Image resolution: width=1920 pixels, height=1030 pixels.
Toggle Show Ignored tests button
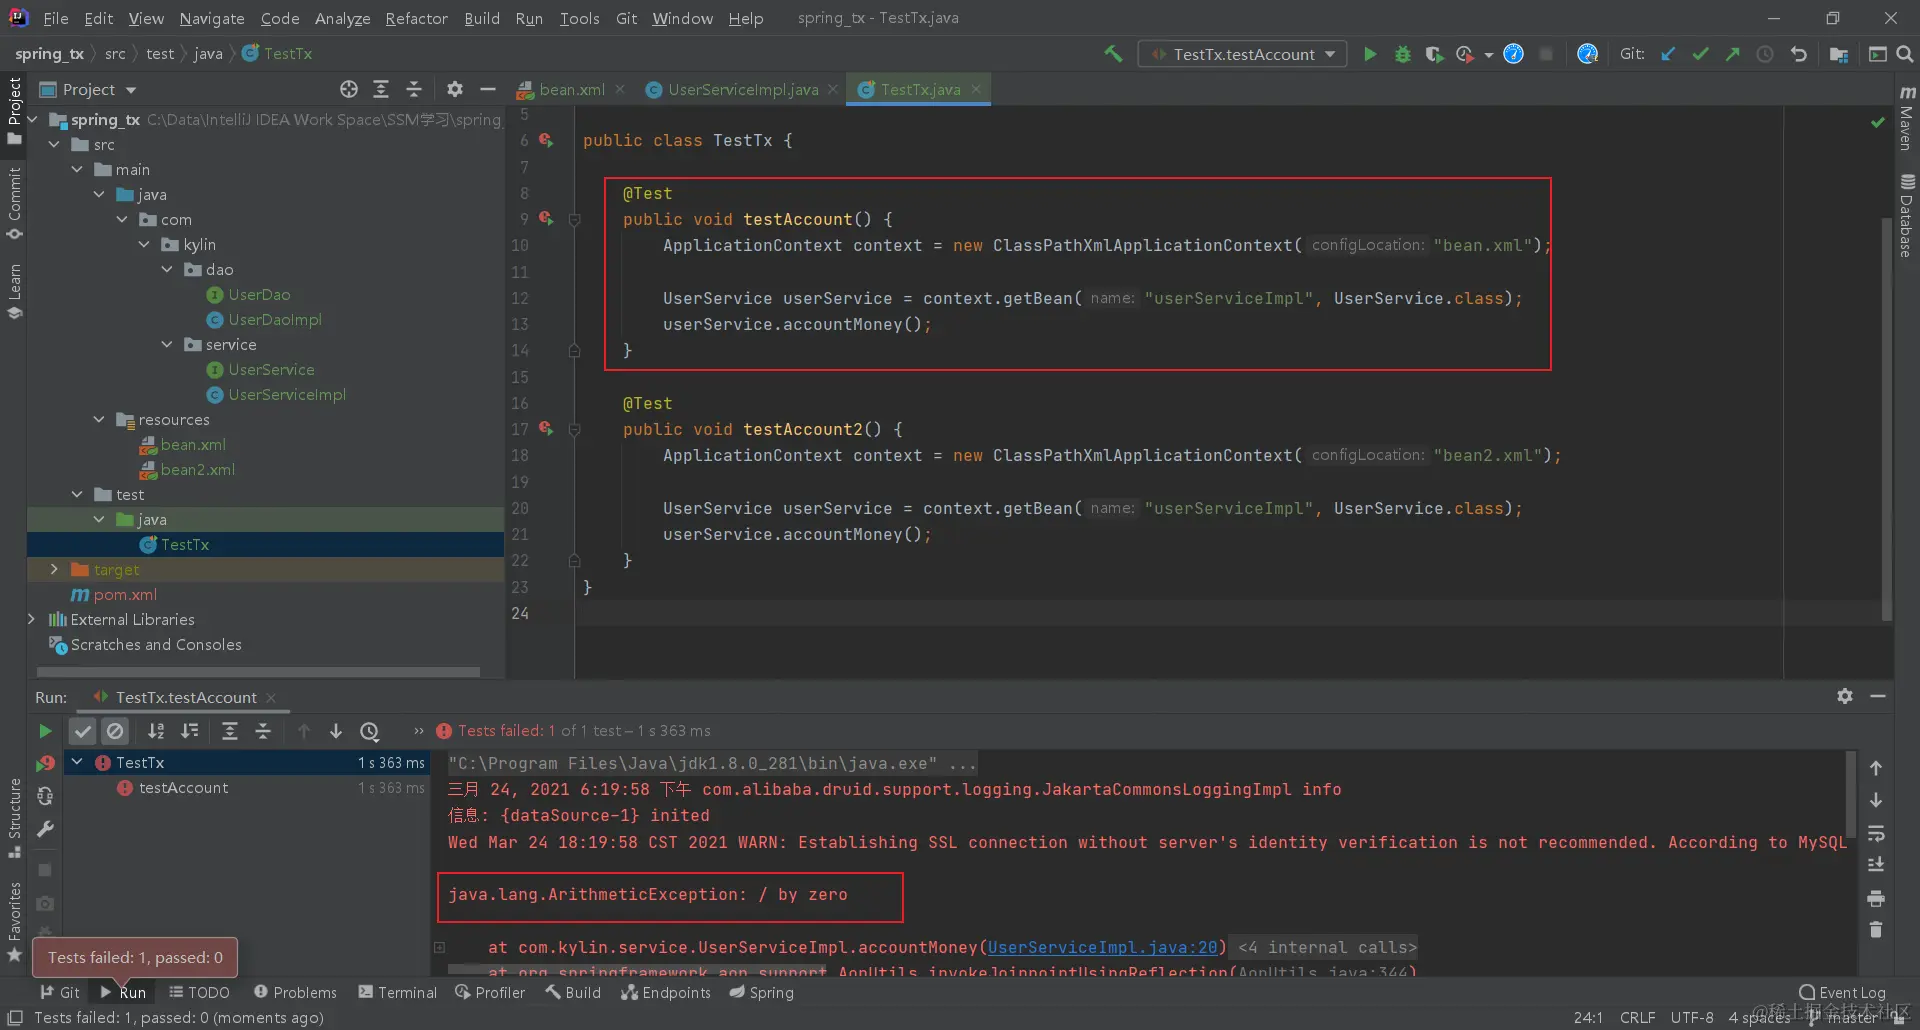[x=116, y=731]
